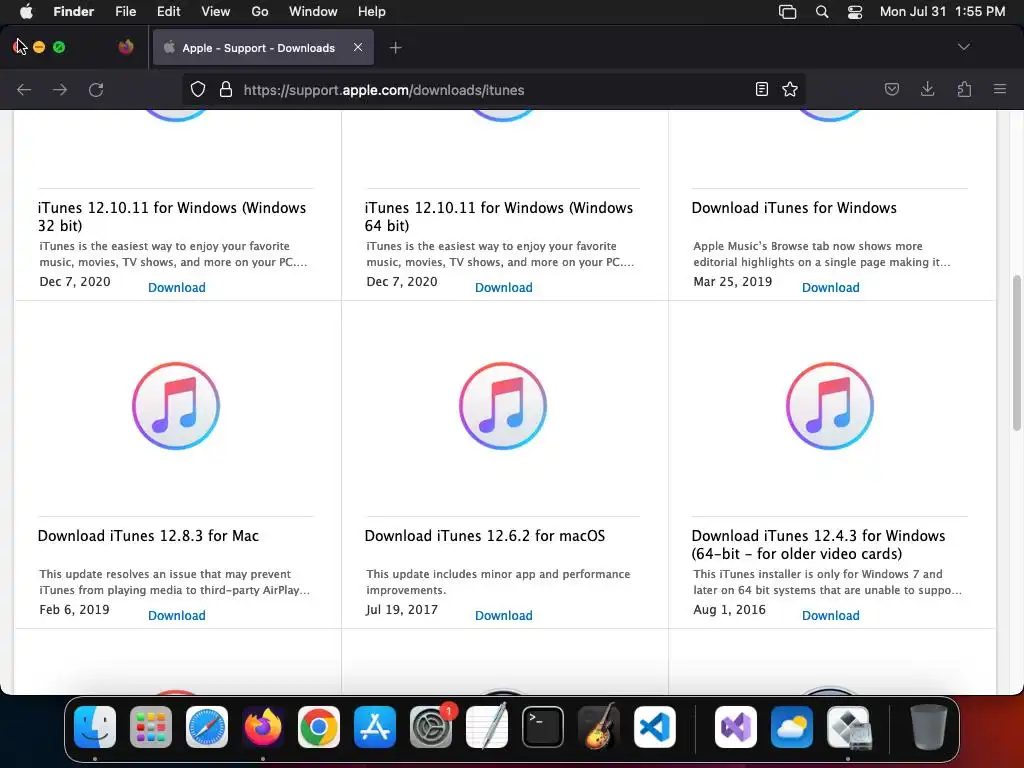Click the iTunes 12.6.2 for macOS icon
1024x768 pixels.
coord(503,406)
